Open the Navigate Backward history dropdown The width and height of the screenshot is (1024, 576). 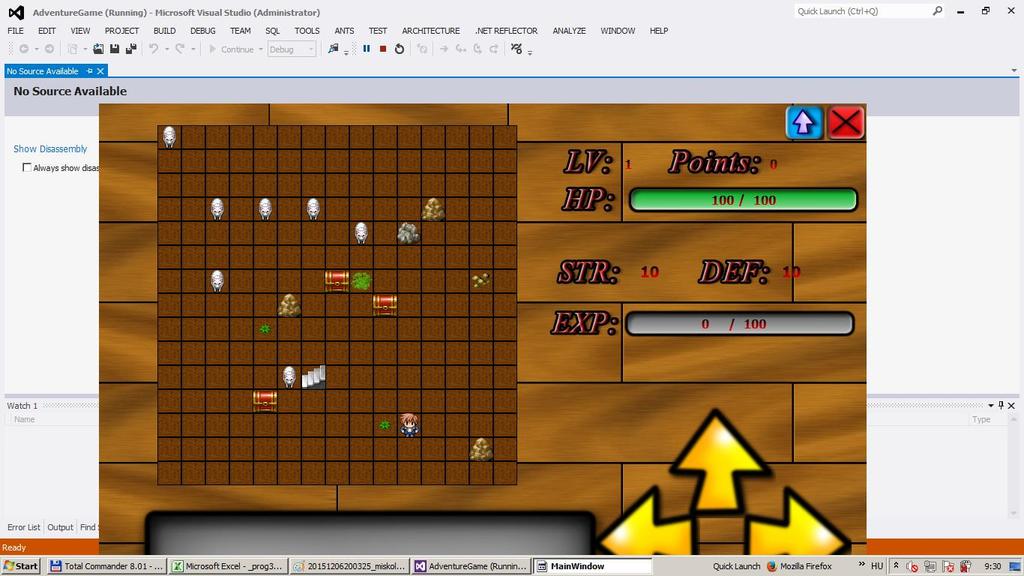click(x=37, y=50)
